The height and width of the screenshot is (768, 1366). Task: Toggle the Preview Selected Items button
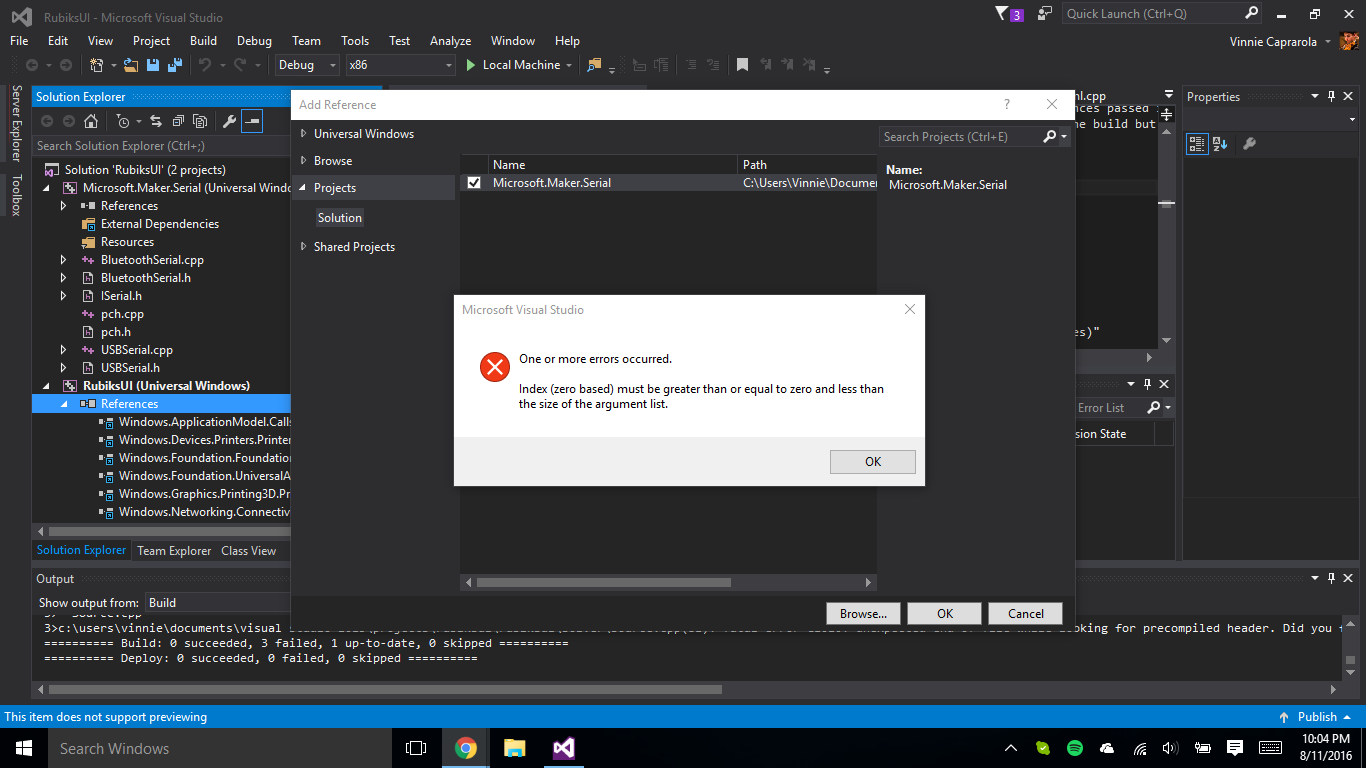pos(252,121)
